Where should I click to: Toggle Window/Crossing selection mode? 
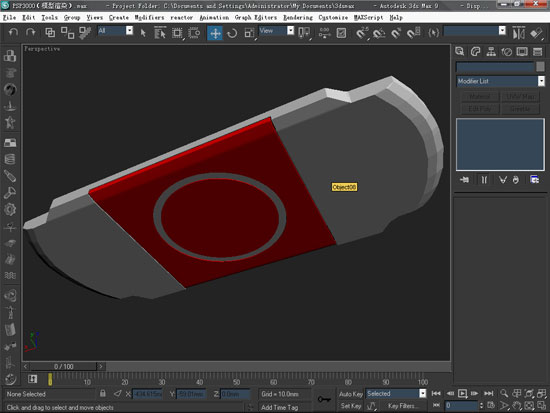(x=194, y=33)
